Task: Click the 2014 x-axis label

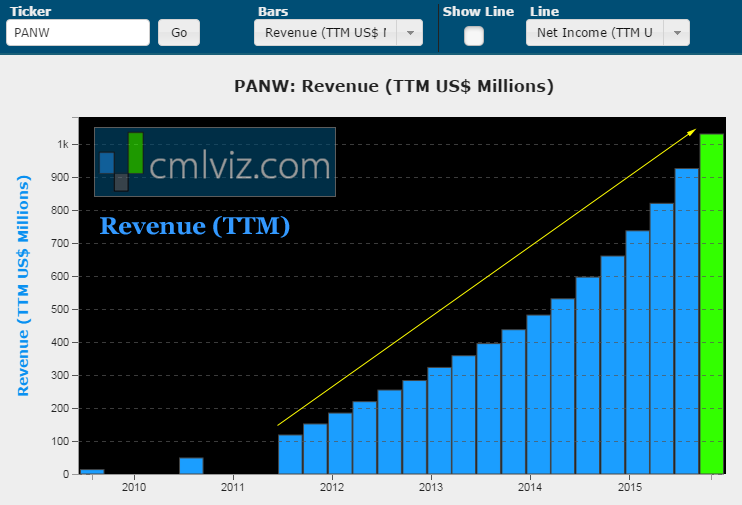Action: 530,487
